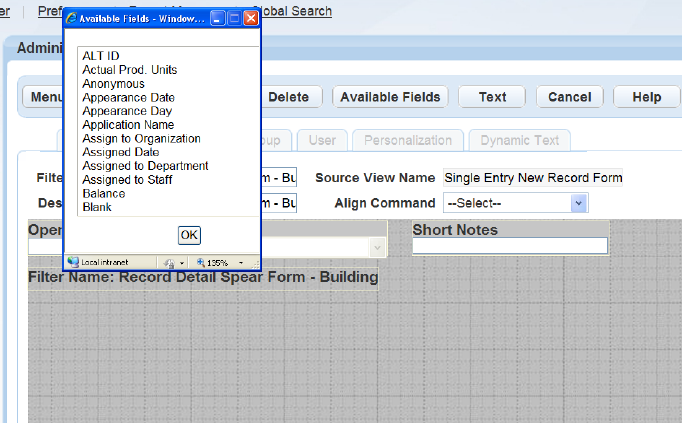Select Blank in Available Fields list
This screenshot has height=423, width=682.
(97, 207)
